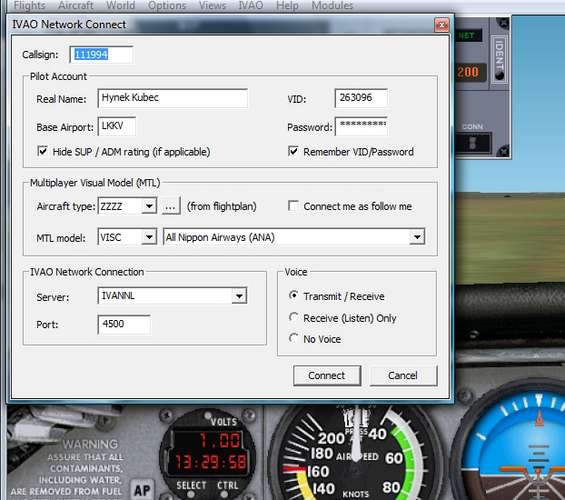Open the Flights menu
Screen dimensions: 565x500
pos(30,5)
